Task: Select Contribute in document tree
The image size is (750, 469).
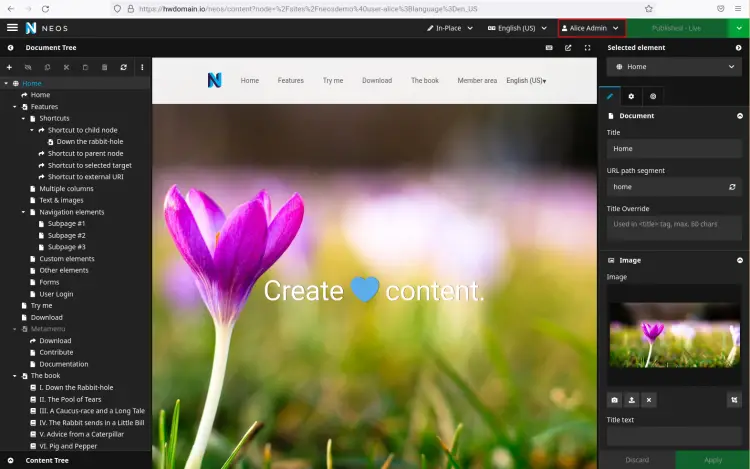Action: tap(56, 352)
